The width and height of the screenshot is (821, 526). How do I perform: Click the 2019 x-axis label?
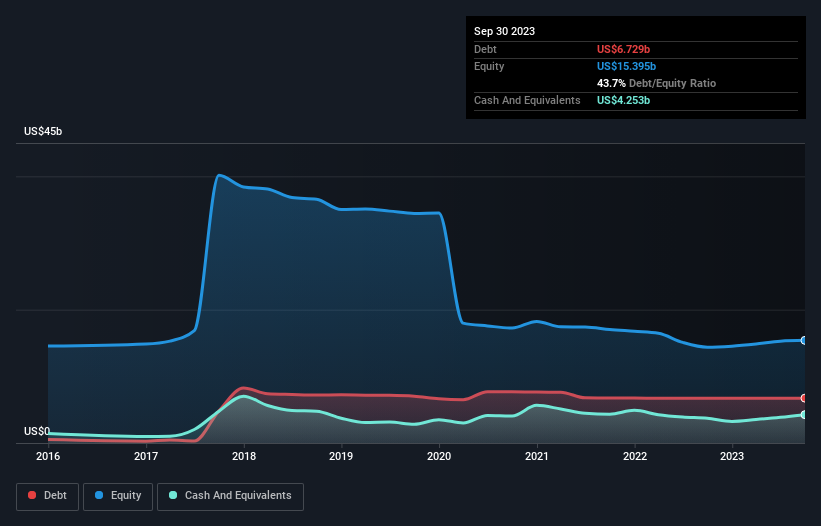tap(341, 456)
